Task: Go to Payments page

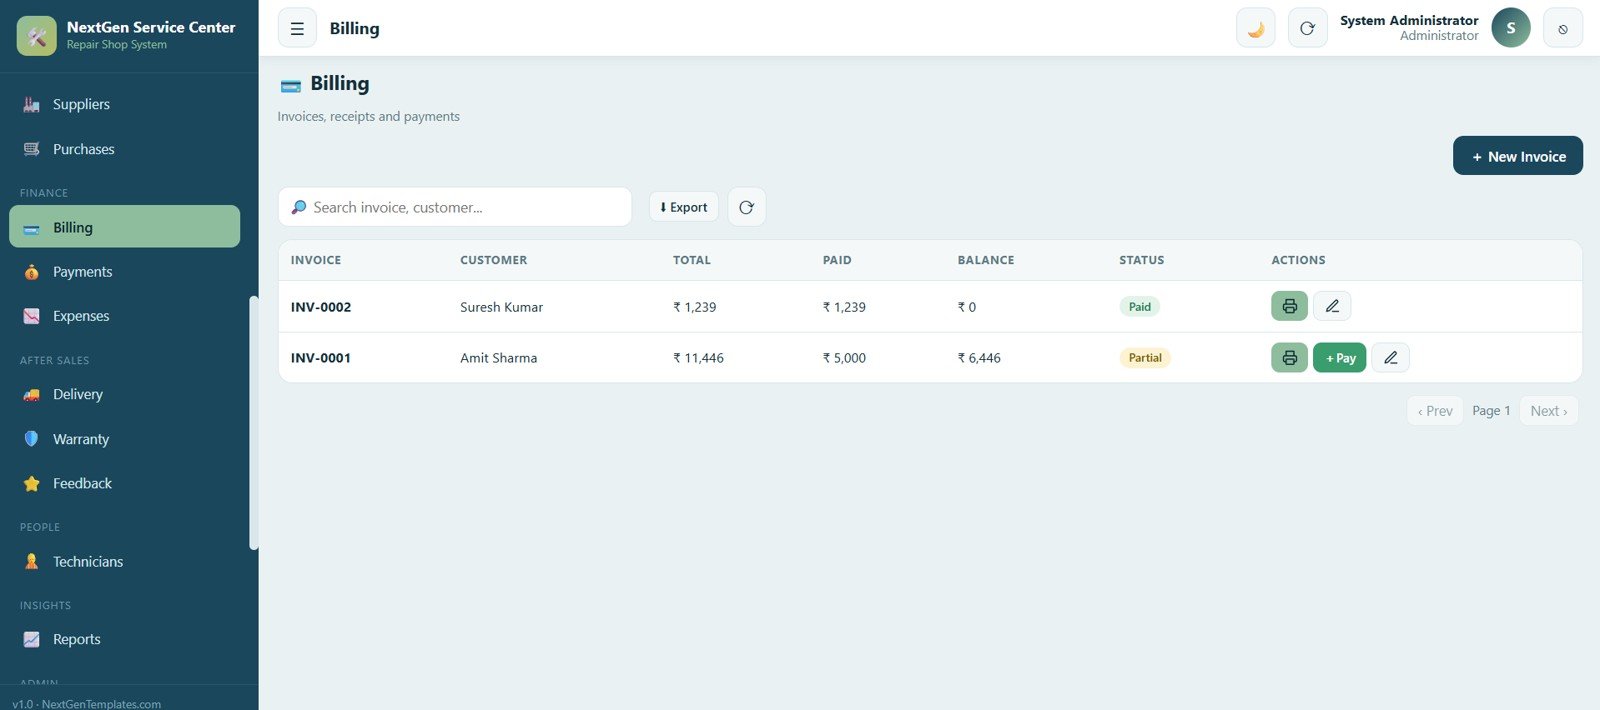Action: click(x=124, y=272)
